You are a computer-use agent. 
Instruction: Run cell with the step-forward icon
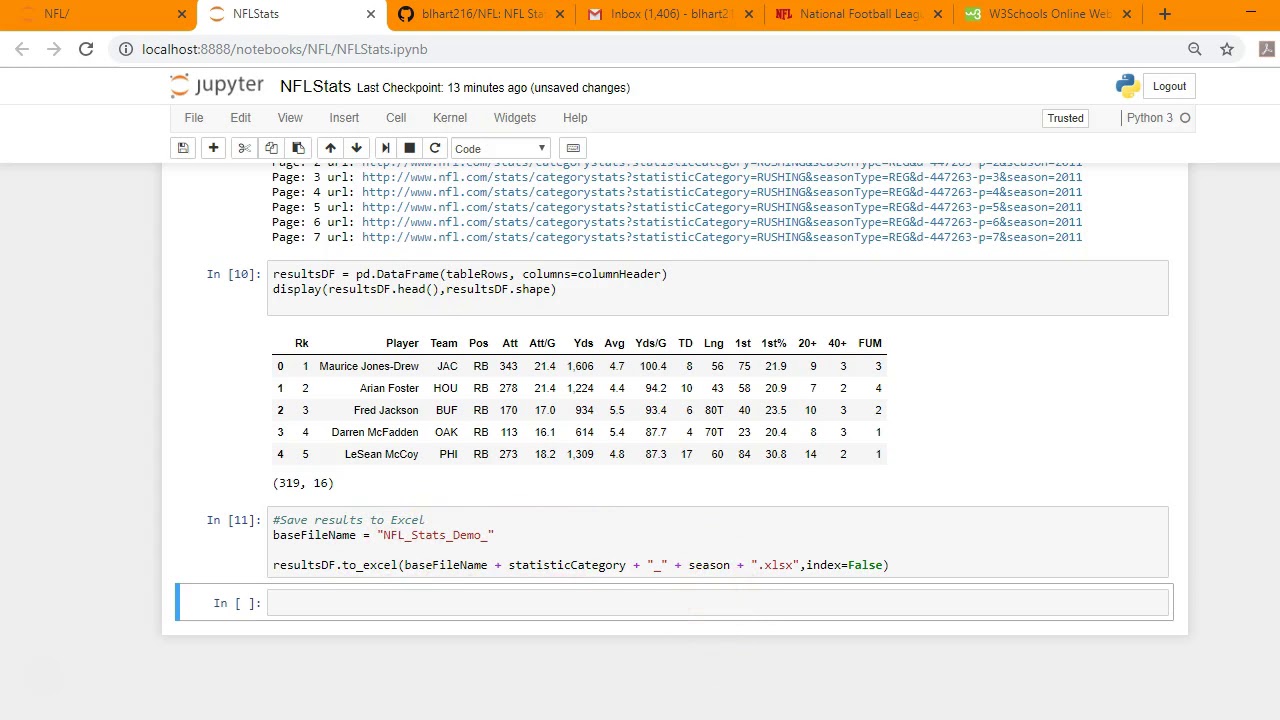point(385,148)
